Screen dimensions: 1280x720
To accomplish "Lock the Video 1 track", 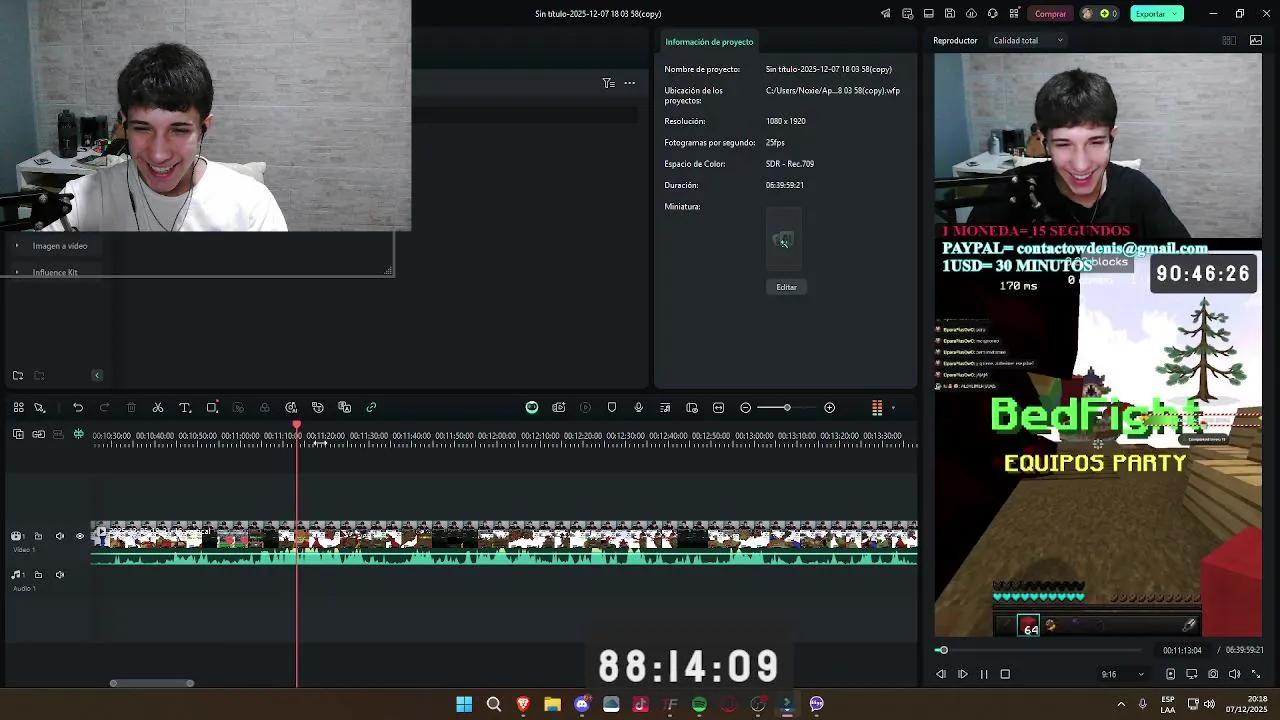I will click(x=38, y=537).
